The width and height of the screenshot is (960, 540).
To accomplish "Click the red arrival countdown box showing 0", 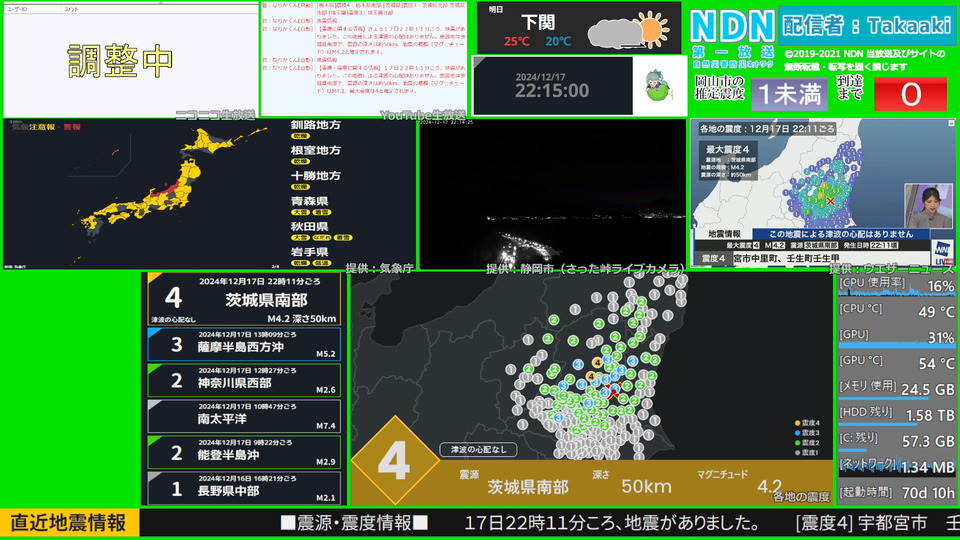I will [910, 94].
